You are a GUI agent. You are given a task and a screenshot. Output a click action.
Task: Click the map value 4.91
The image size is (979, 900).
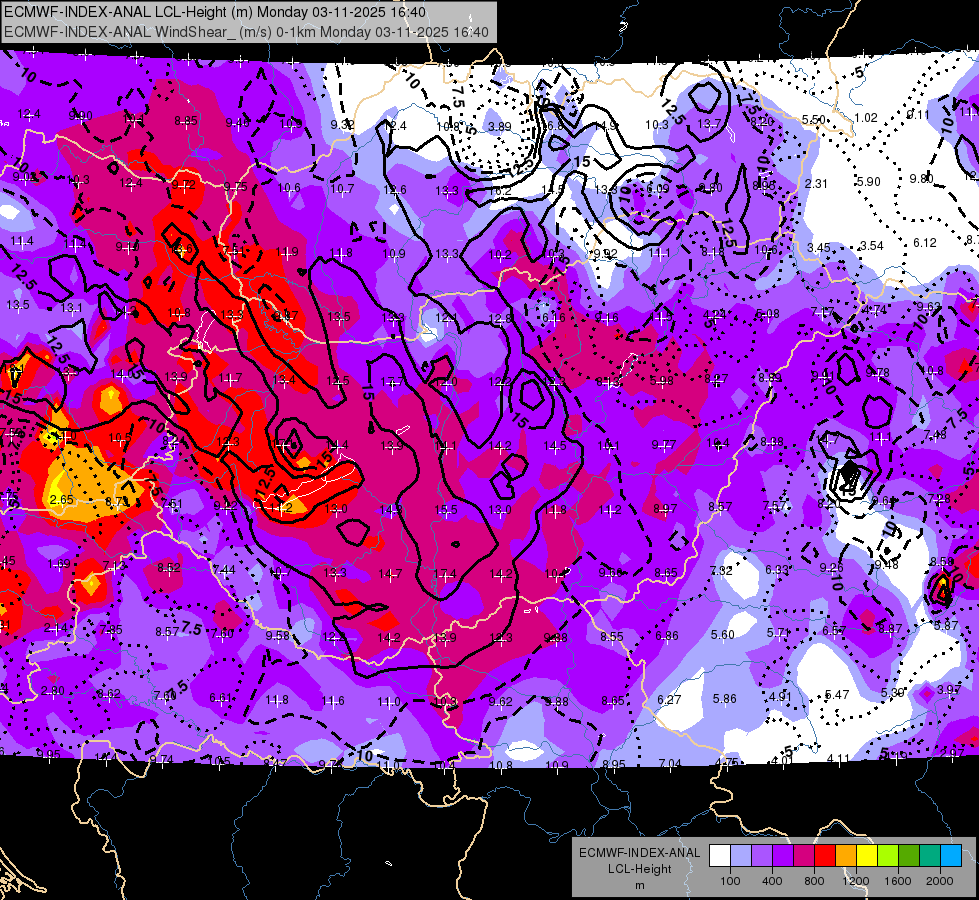pos(780,696)
